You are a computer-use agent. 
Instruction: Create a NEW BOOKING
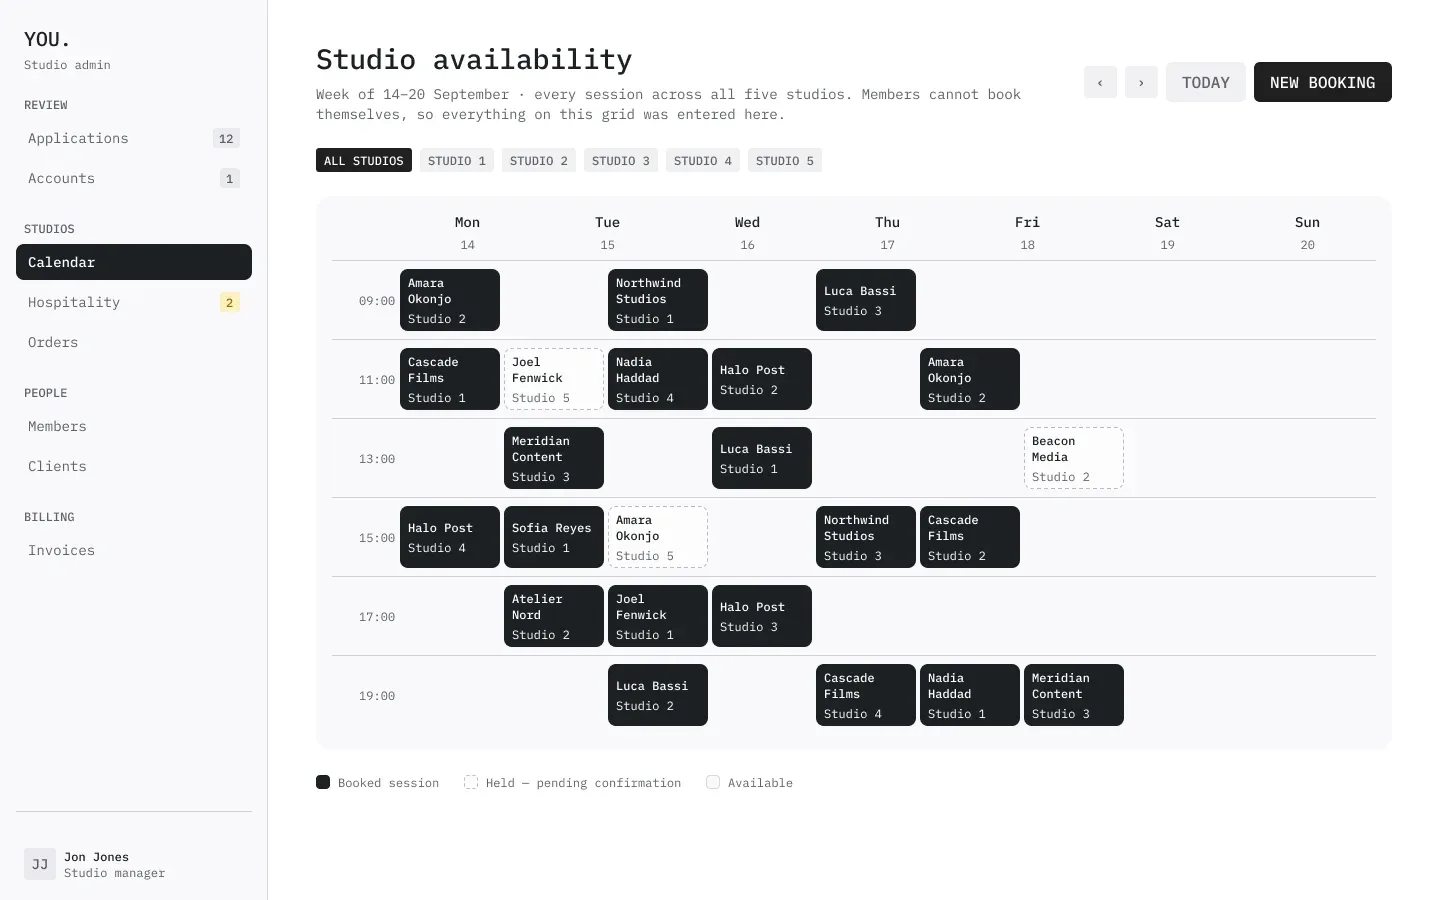[x=1323, y=82]
